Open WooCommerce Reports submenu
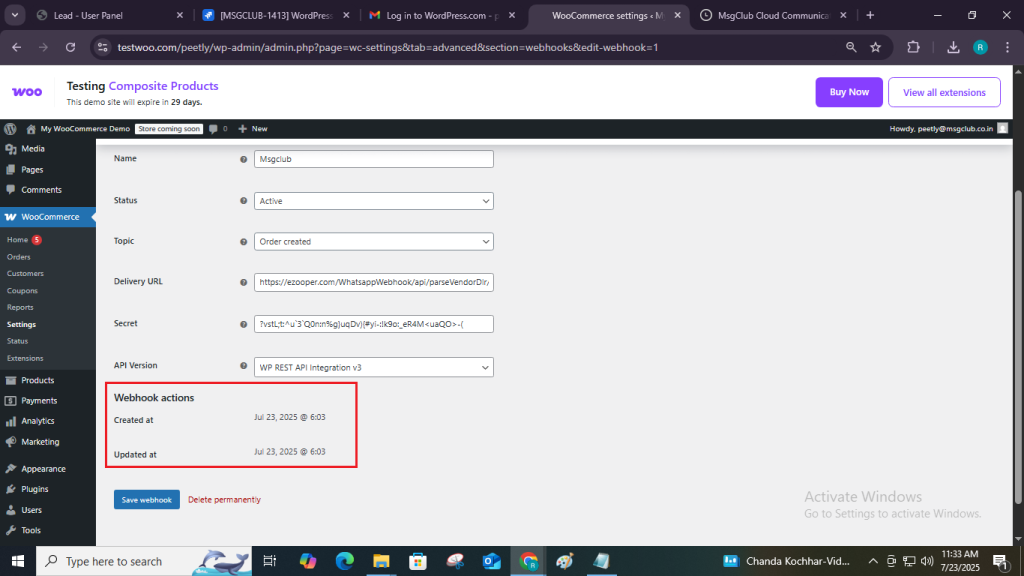 tap(20, 308)
